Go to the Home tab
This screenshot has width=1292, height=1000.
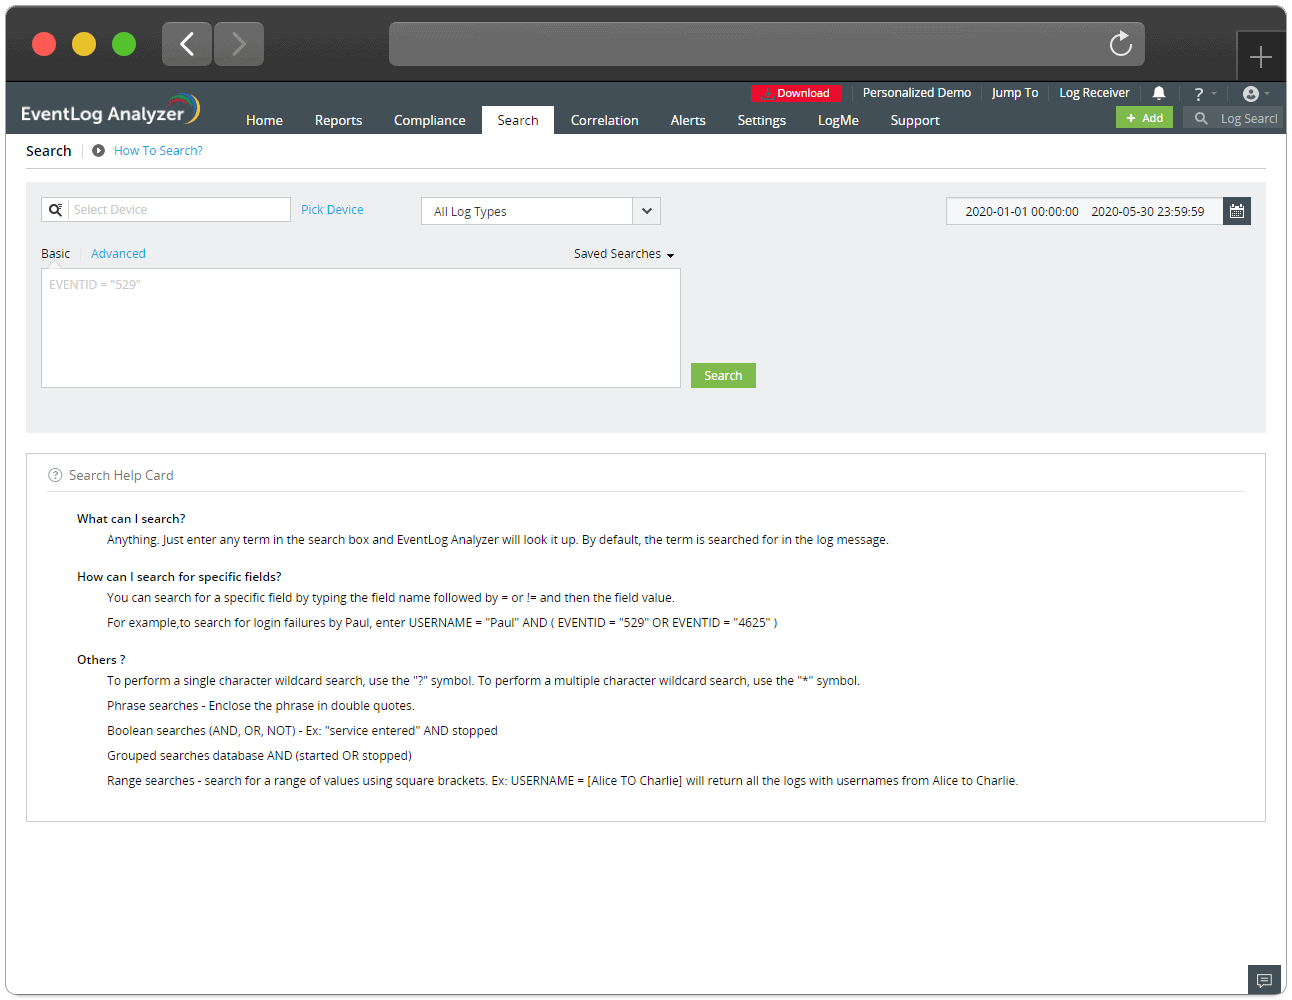tap(264, 120)
